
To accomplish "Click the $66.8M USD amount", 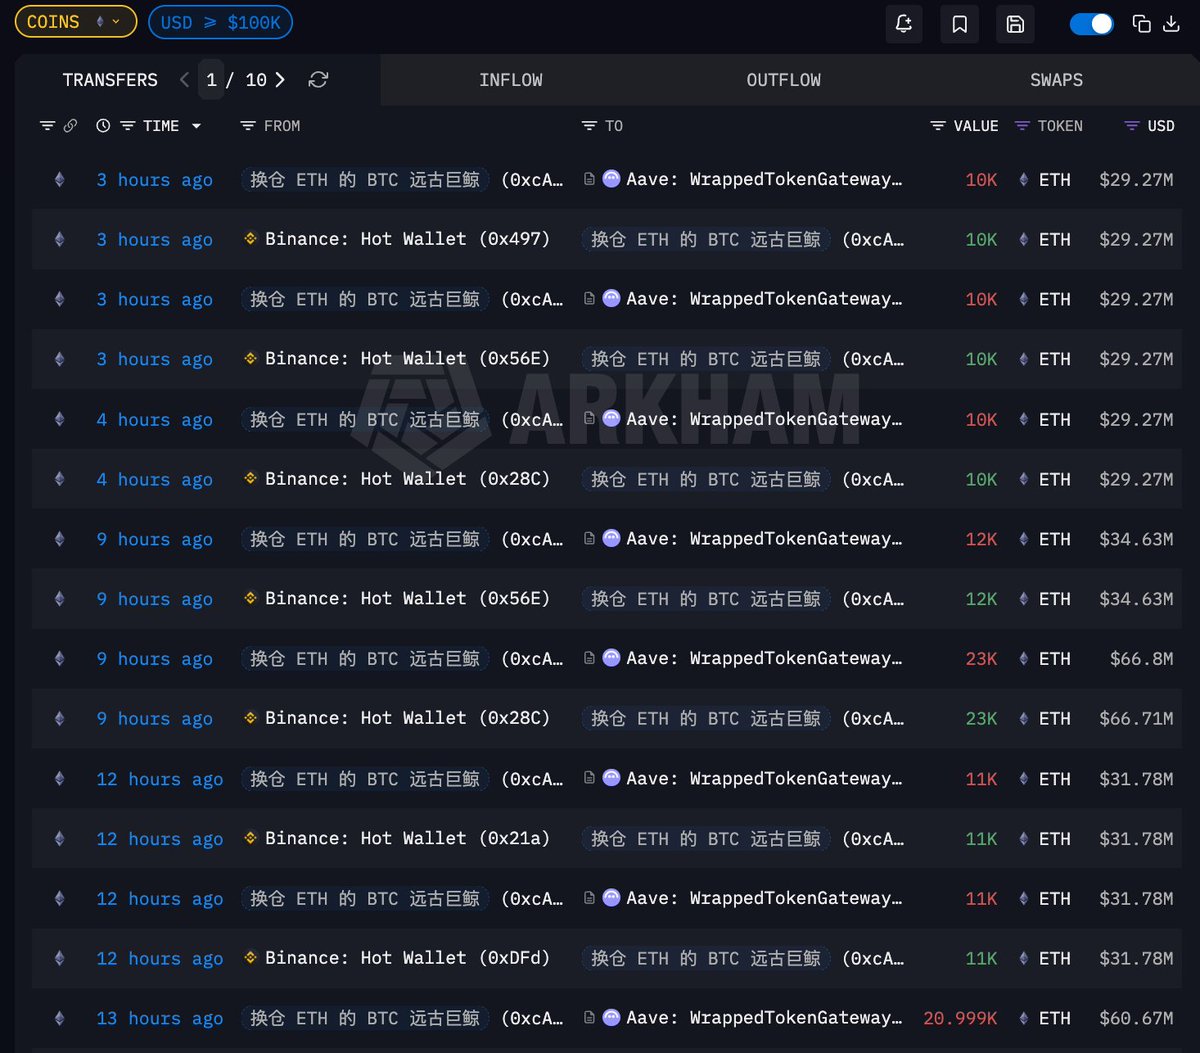I will pos(1141,659).
